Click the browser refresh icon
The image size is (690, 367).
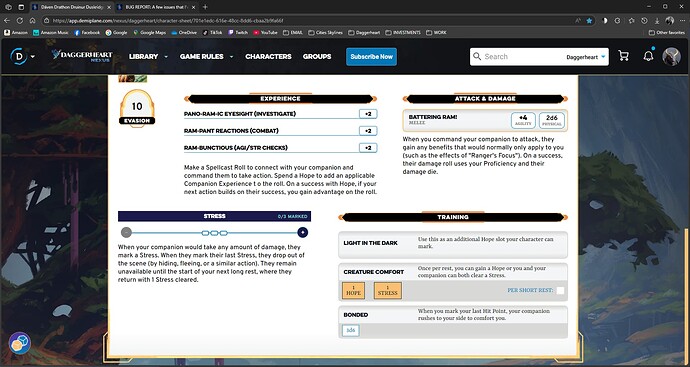point(20,20)
